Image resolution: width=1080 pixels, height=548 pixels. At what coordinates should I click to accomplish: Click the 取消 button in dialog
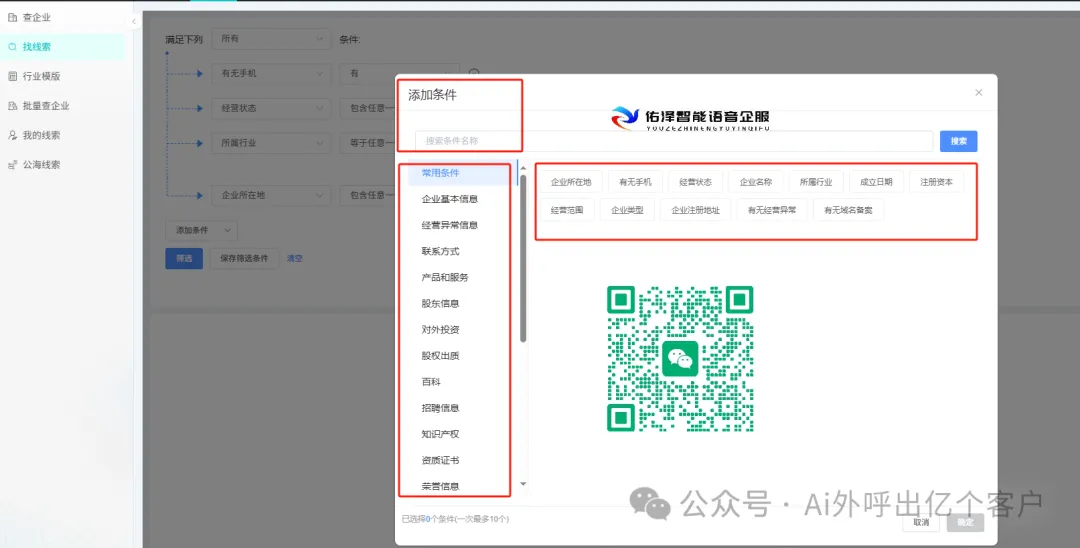click(922, 523)
